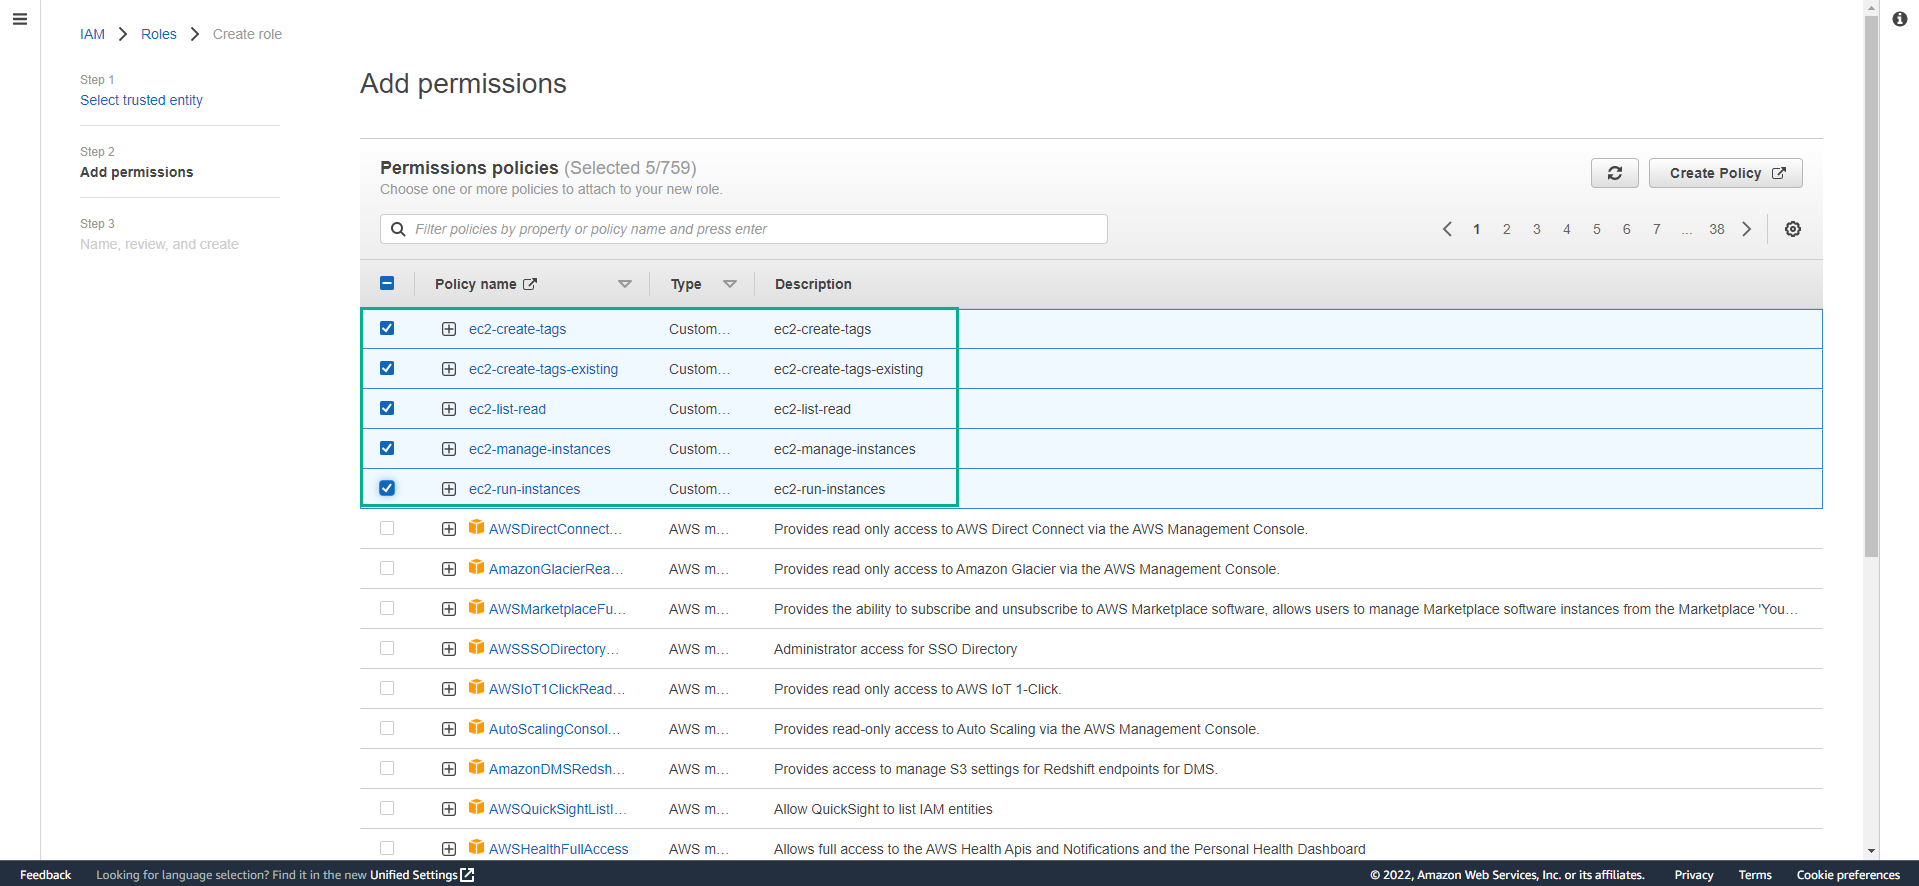Viewport: 1919px width, 886px height.
Task: Open the Privacy footer link
Action: (1694, 875)
